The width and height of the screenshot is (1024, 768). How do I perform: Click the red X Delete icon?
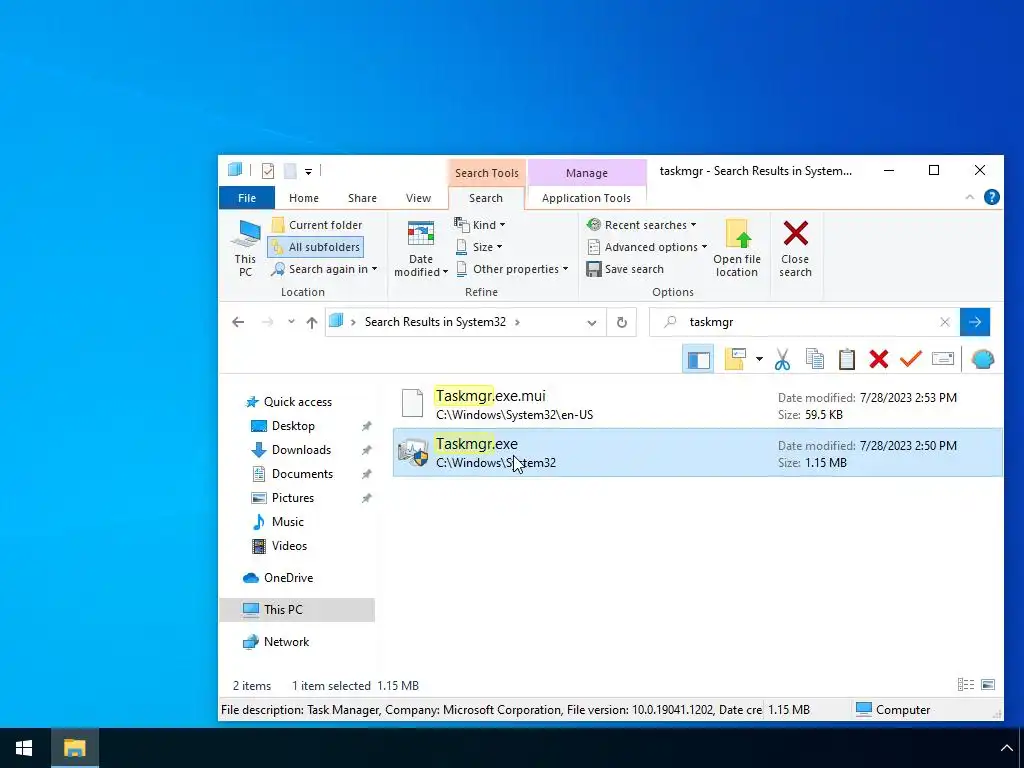[x=878, y=359]
